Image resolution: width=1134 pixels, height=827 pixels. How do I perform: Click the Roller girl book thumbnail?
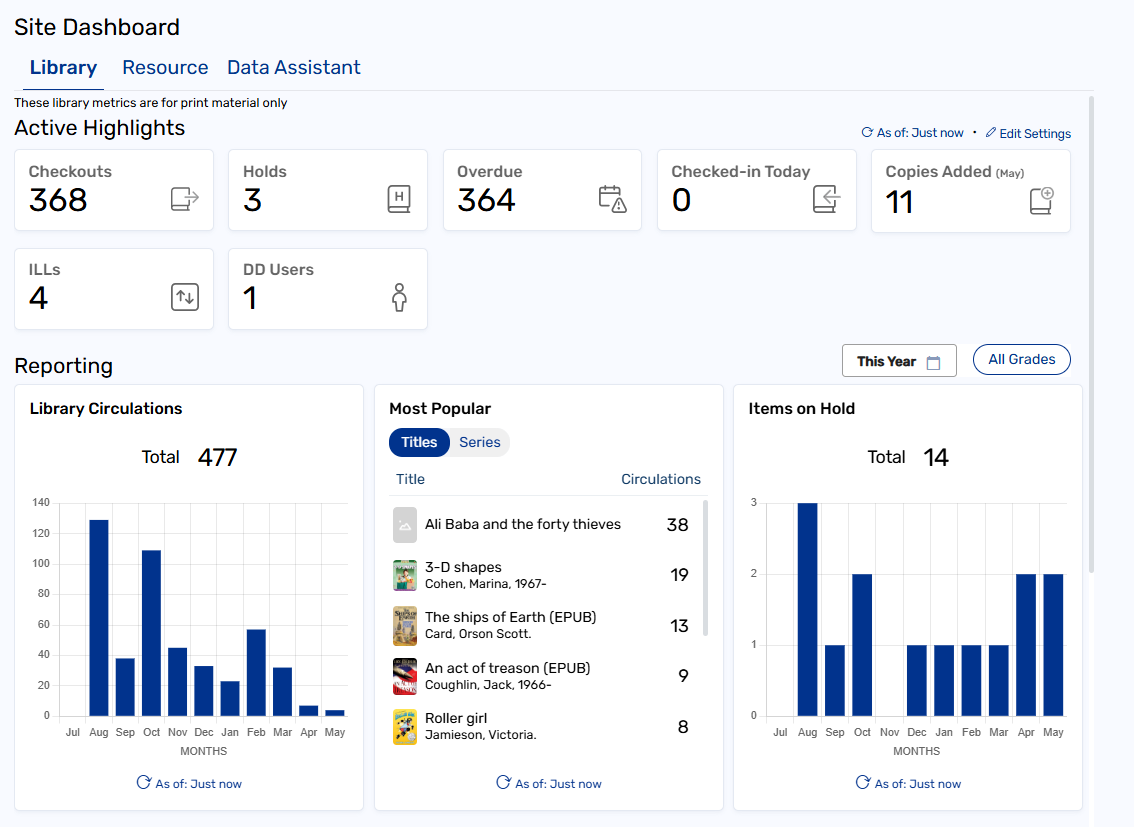tap(405, 727)
